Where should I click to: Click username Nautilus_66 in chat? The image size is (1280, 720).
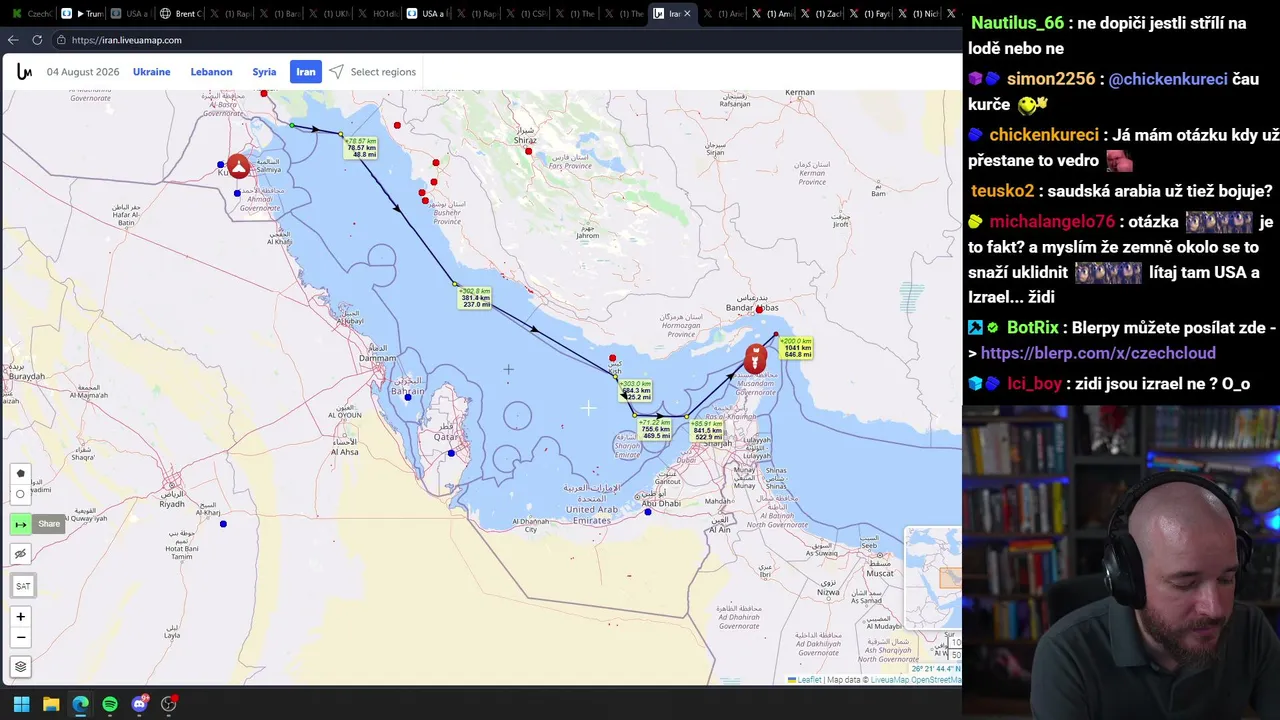click(x=1018, y=23)
